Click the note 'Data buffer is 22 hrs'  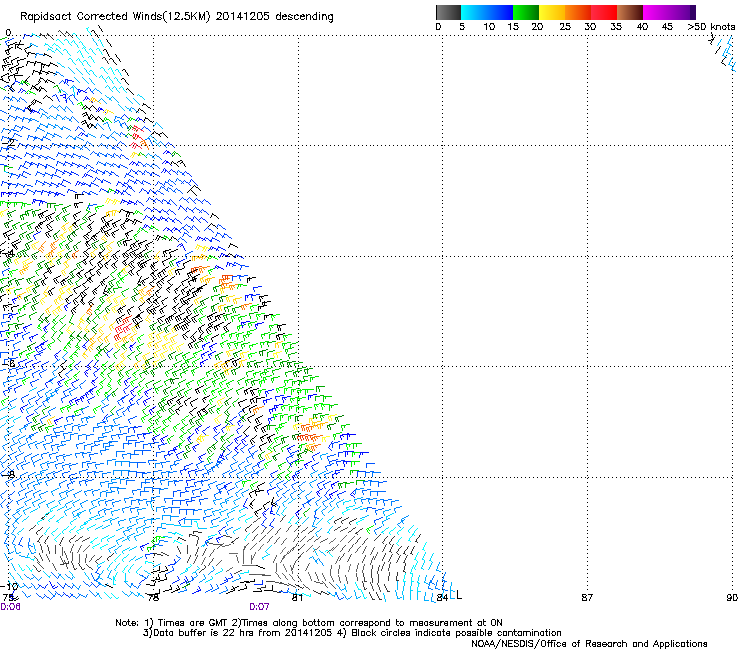pos(204,633)
